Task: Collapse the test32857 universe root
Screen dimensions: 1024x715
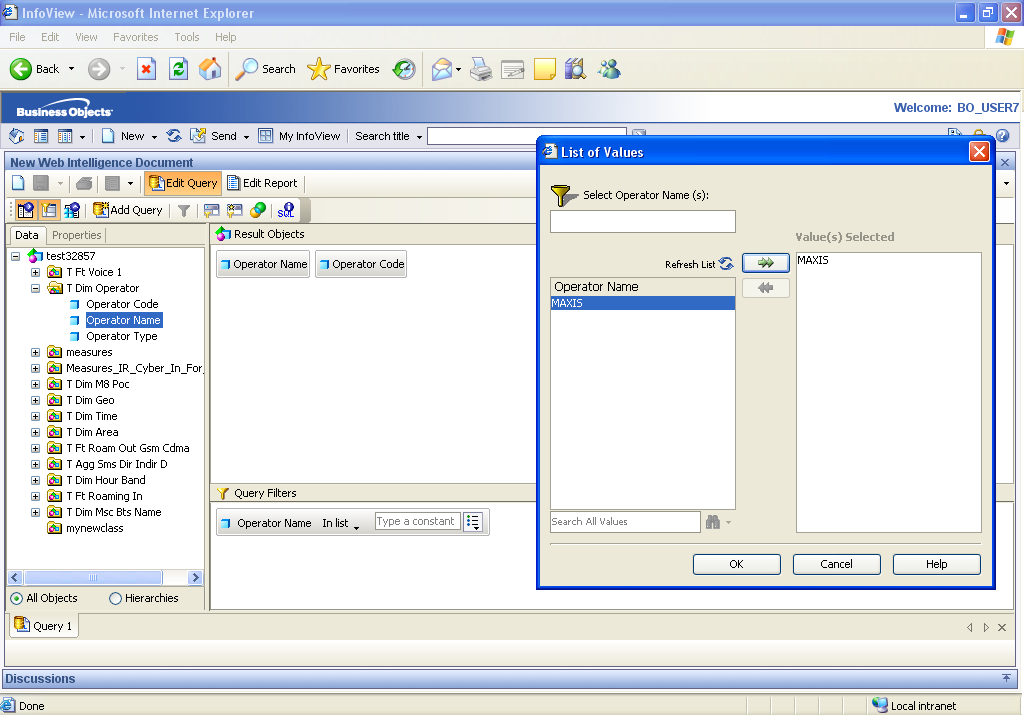Action: 16,256
